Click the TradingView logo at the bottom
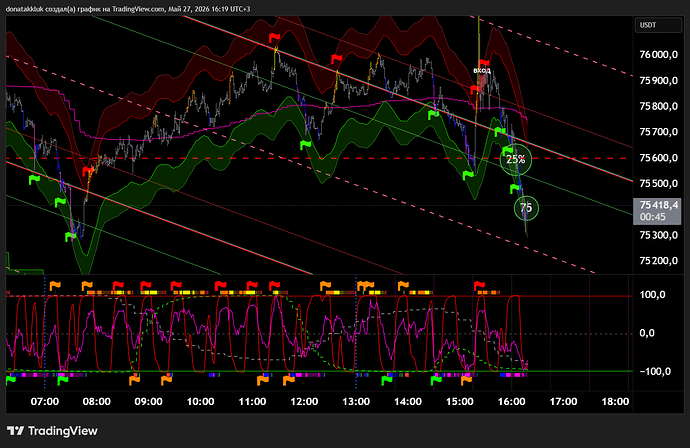Screen dimensions: 690x448 (x=52, y=431)
